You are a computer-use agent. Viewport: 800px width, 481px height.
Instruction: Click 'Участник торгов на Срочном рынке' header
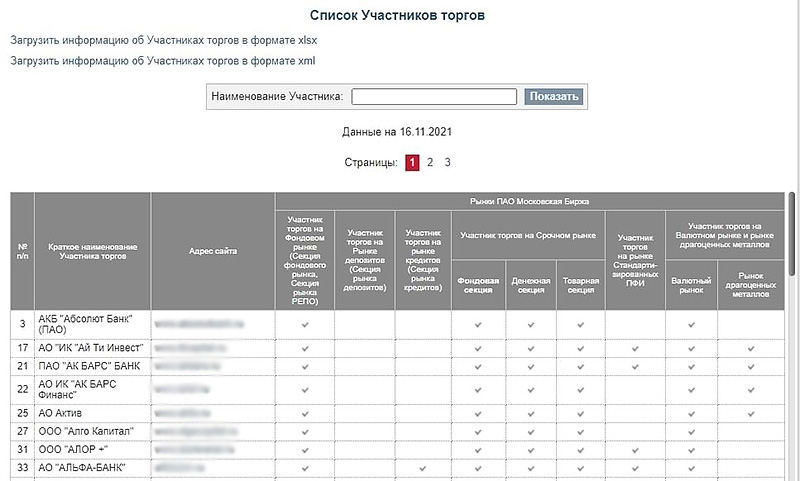point(528,236)
